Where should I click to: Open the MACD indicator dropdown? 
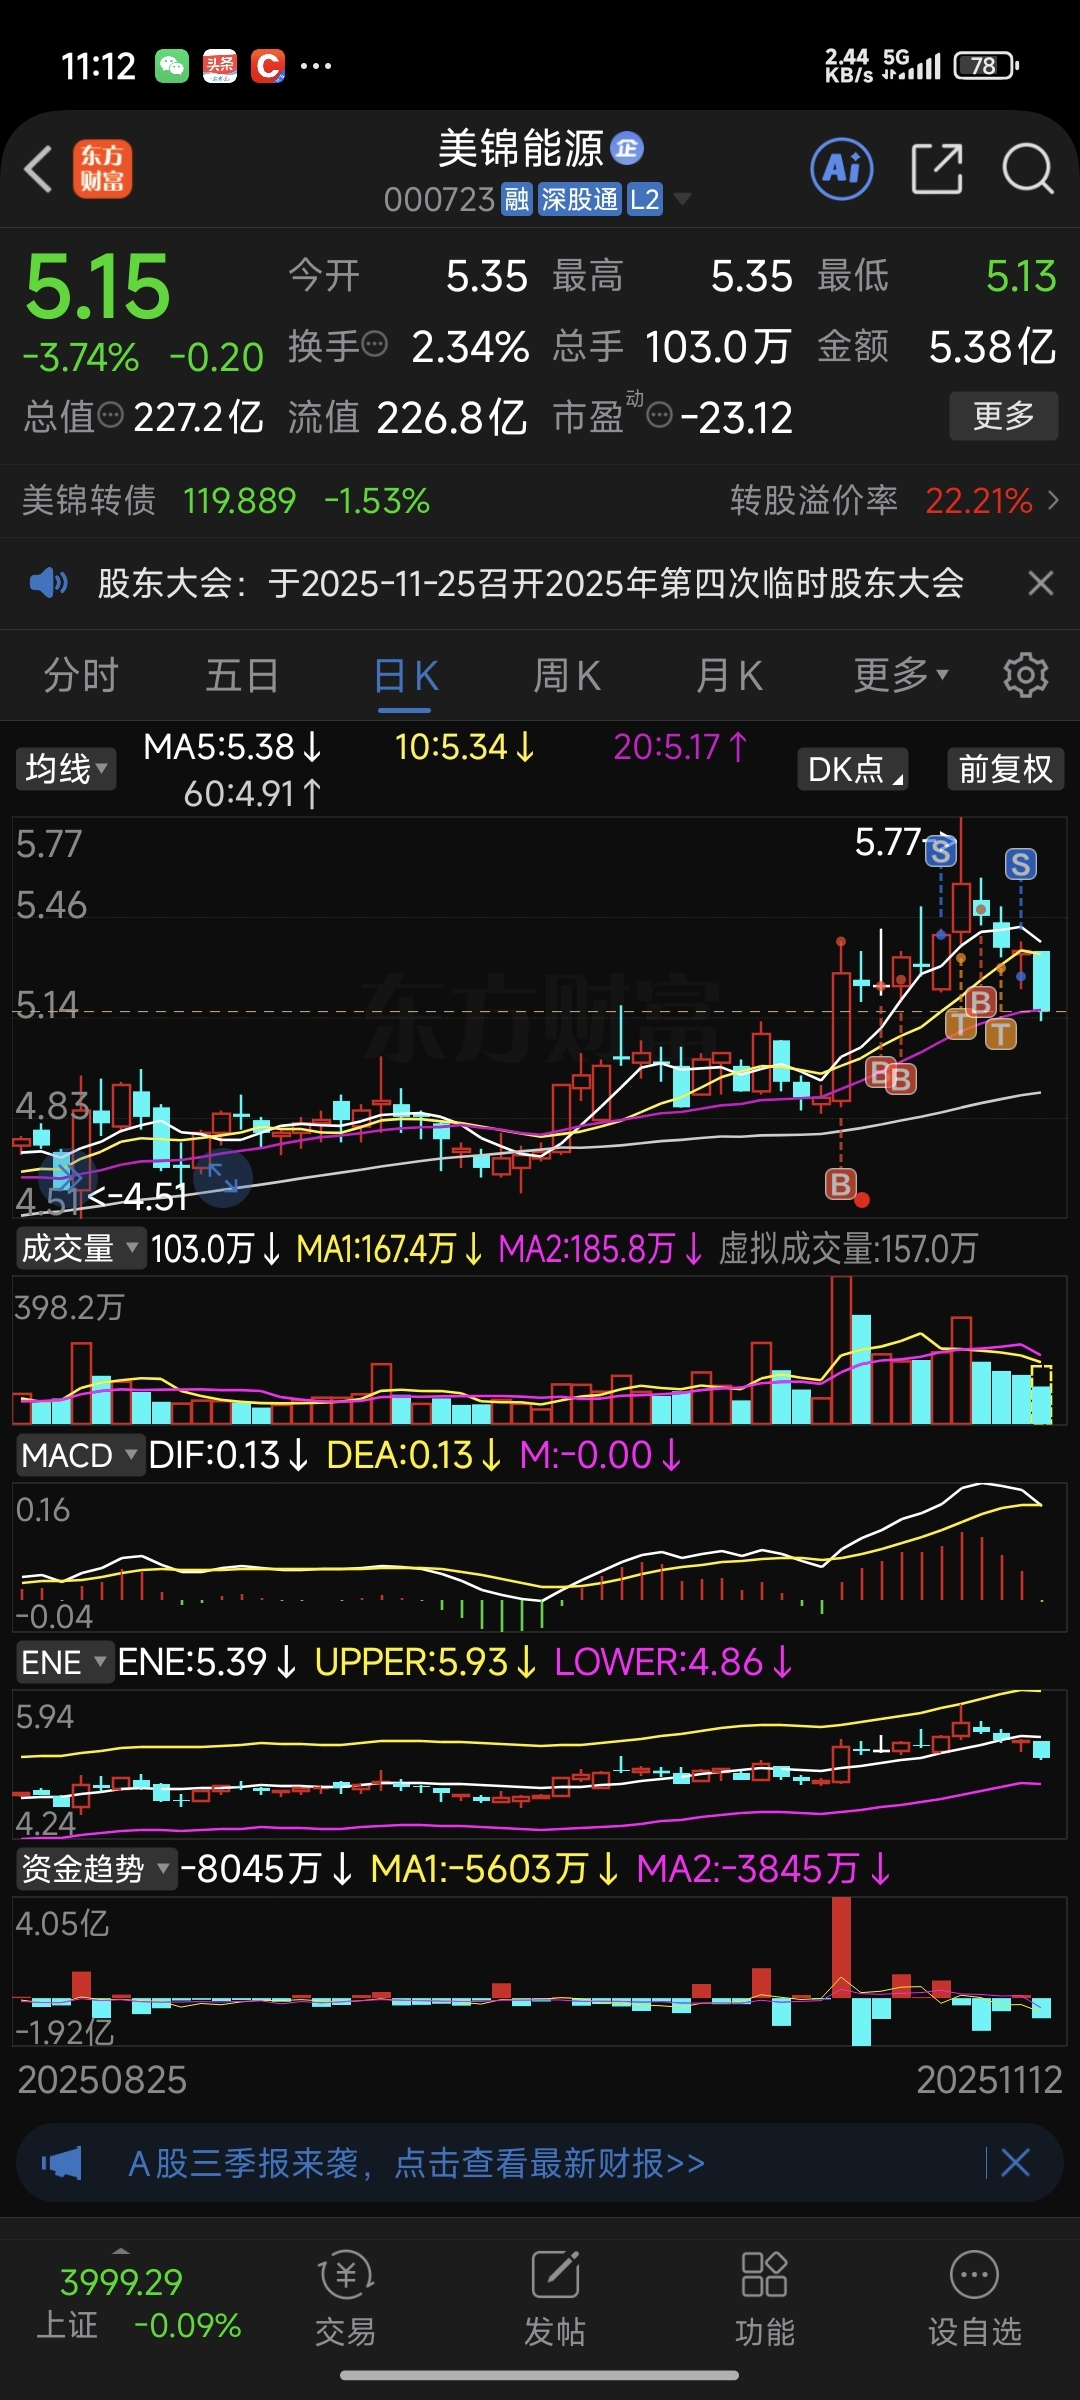coord(80,1455)
